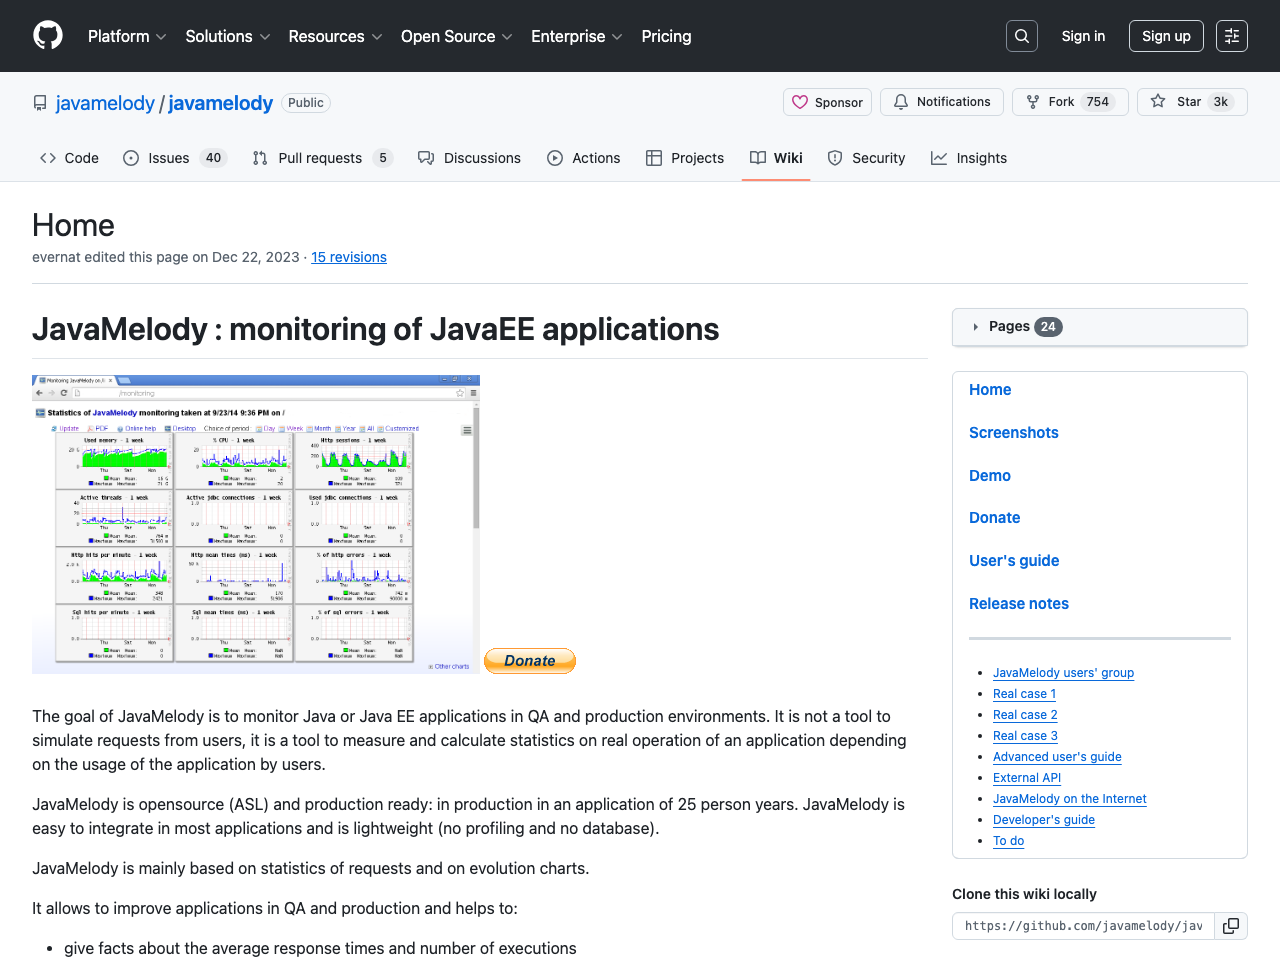Screen dimensions: 1280x960
Task: Open the Code tab
Action: pos(68,157)
